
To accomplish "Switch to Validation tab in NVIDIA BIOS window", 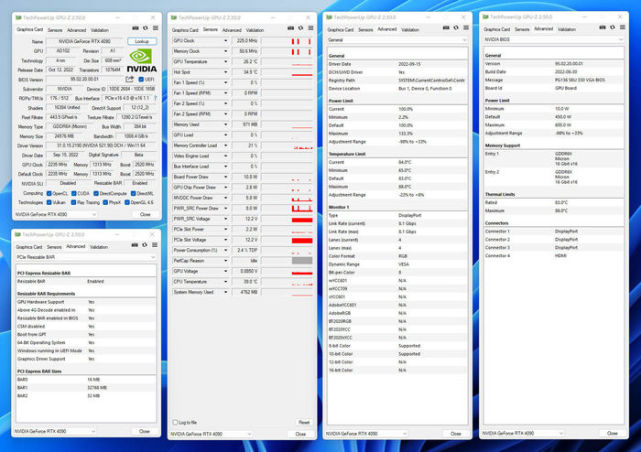I will pos(567,29).
